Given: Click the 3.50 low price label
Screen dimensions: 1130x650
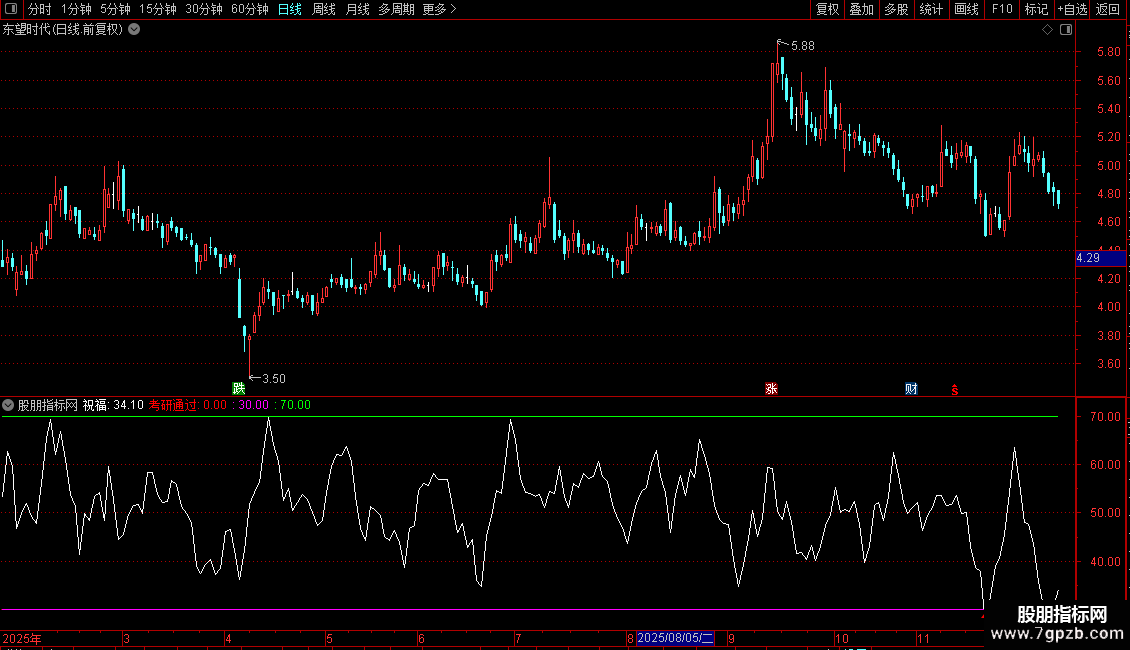Looking at the screenshot, I should point(274,379).
